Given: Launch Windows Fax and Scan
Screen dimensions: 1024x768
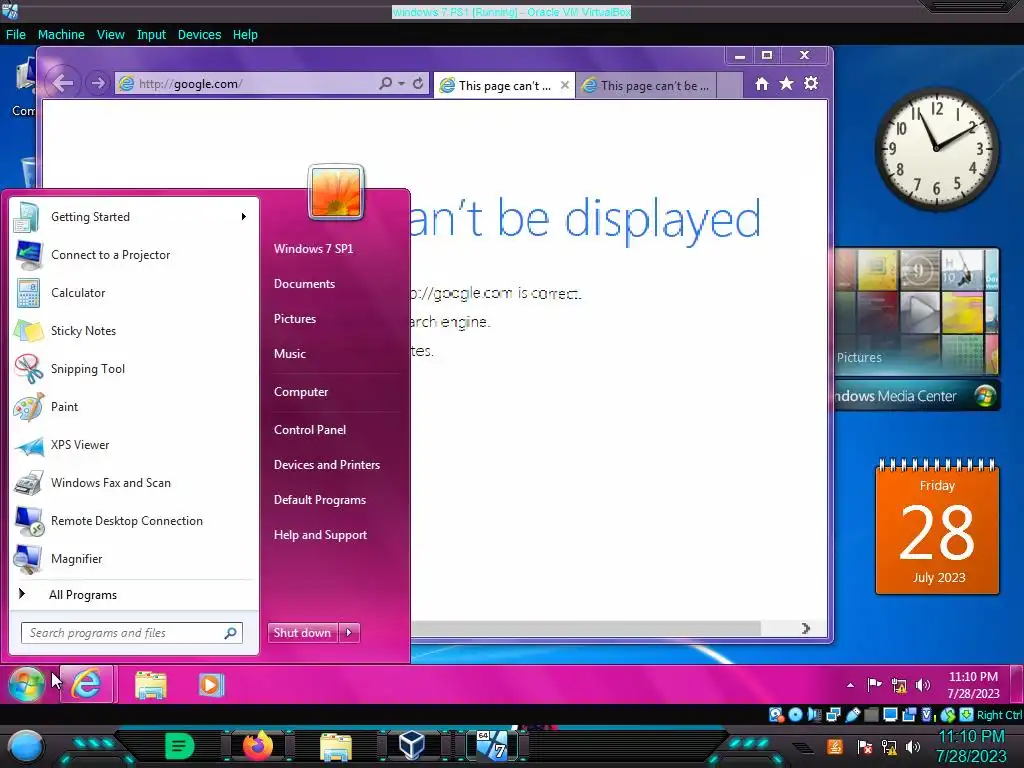Looking at the screenshot, I should pyautogui.click(x=134, y=483).
